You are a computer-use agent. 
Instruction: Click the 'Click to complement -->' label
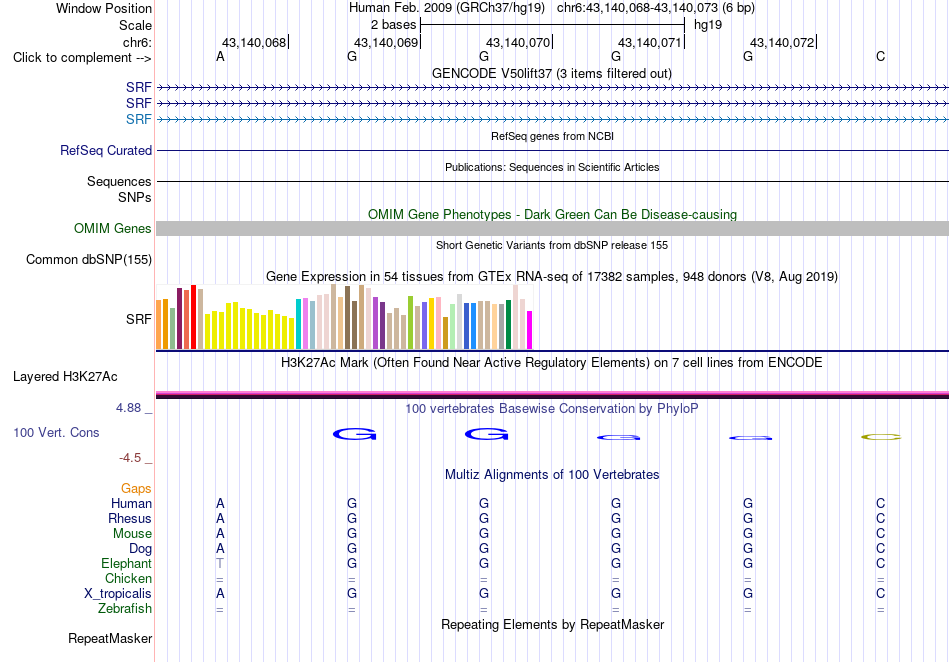[82, 58]
